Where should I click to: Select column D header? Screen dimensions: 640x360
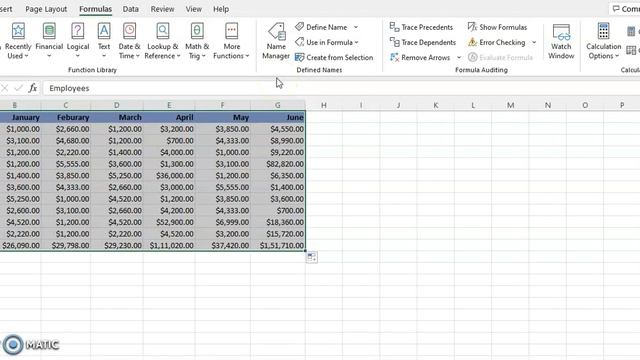pyautogui.click(x=117, y=105)
